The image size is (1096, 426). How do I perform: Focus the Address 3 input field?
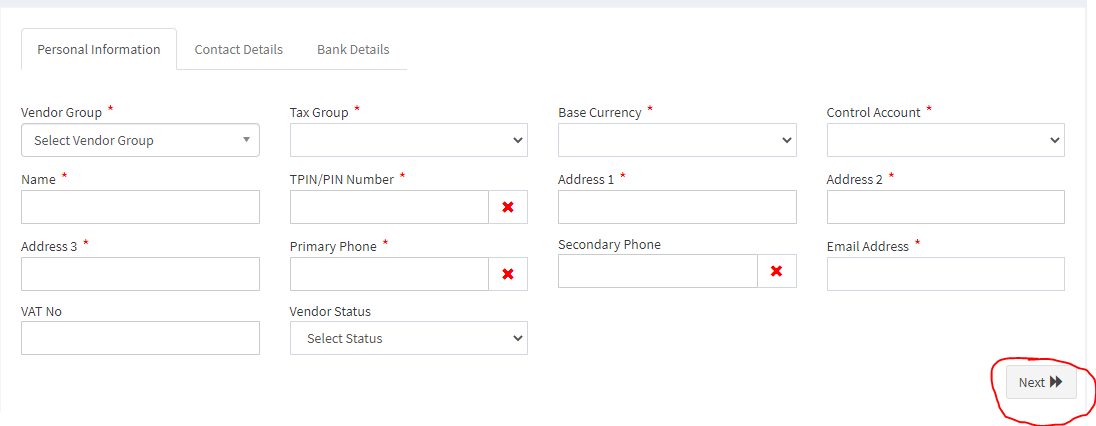[140, 274]
